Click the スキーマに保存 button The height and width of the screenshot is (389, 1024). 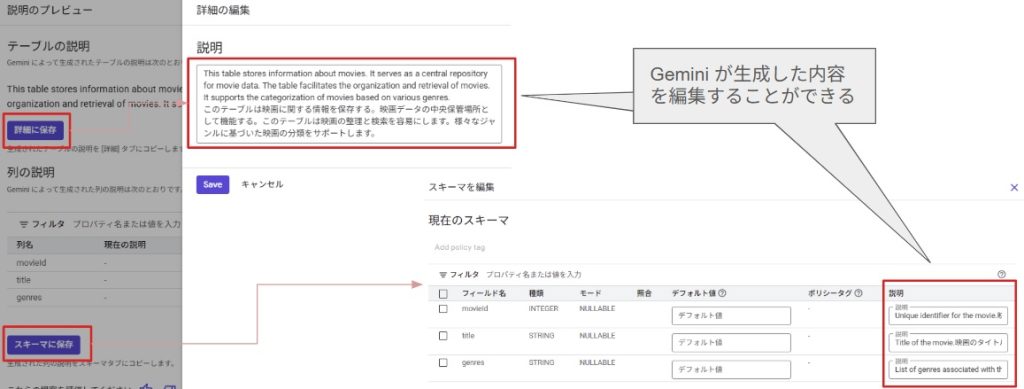[44, 344]
